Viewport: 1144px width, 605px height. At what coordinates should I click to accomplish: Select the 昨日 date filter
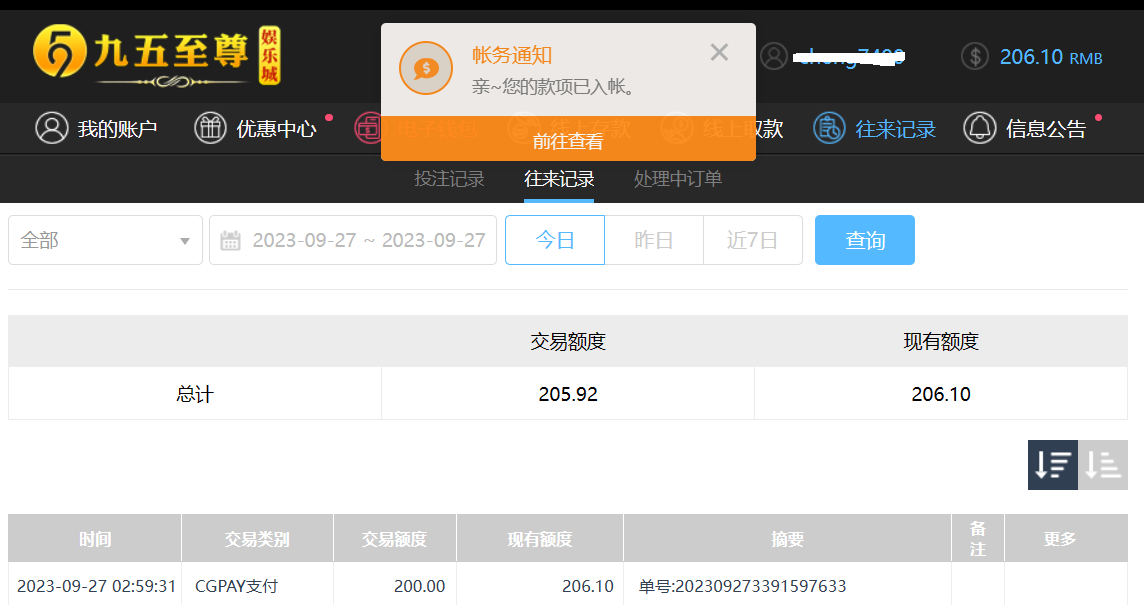[x=654, y=240]
